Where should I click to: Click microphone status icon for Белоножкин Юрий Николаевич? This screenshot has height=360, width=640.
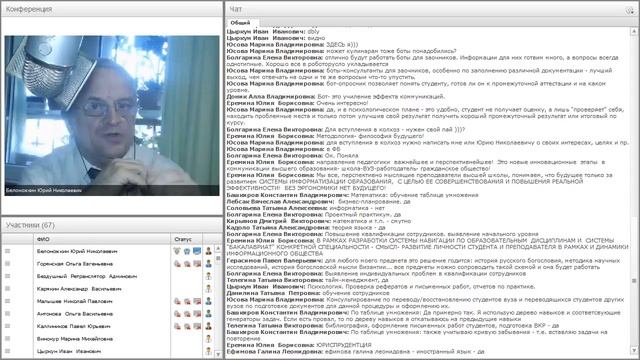click(x=177, y=251)
